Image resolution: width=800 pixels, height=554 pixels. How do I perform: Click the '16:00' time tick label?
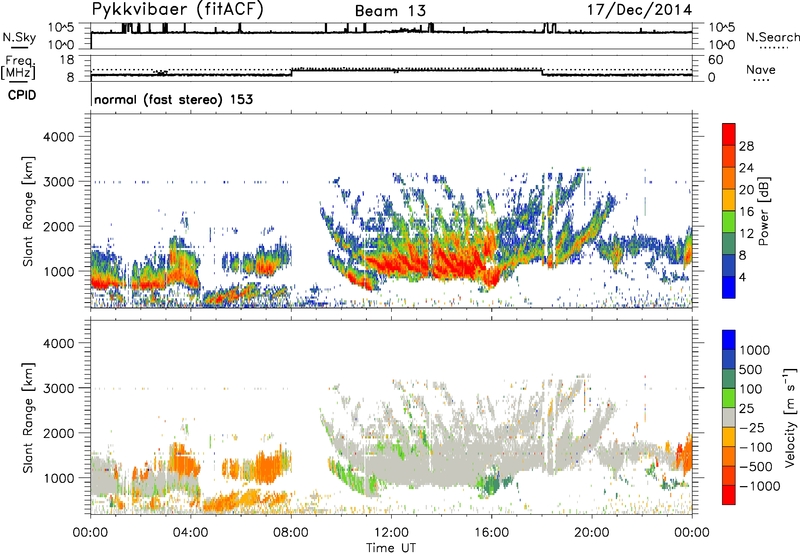[x=491, y=533]
